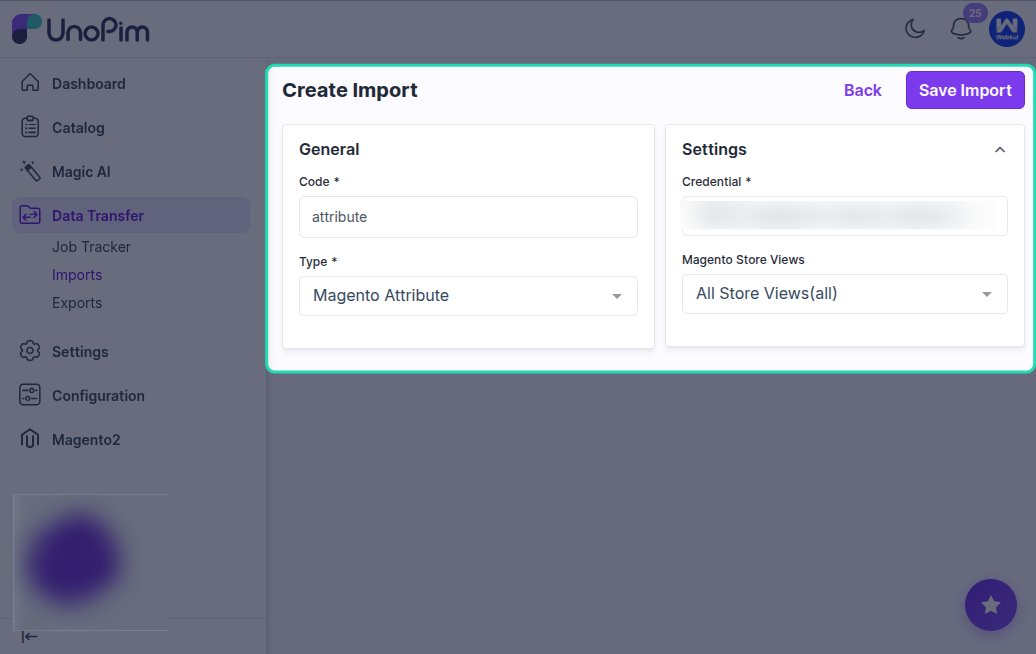The width and height of the screenshot is (1036, 654).
Task: Open the Webkul user avatar menu
Action: click(1006, 28)
